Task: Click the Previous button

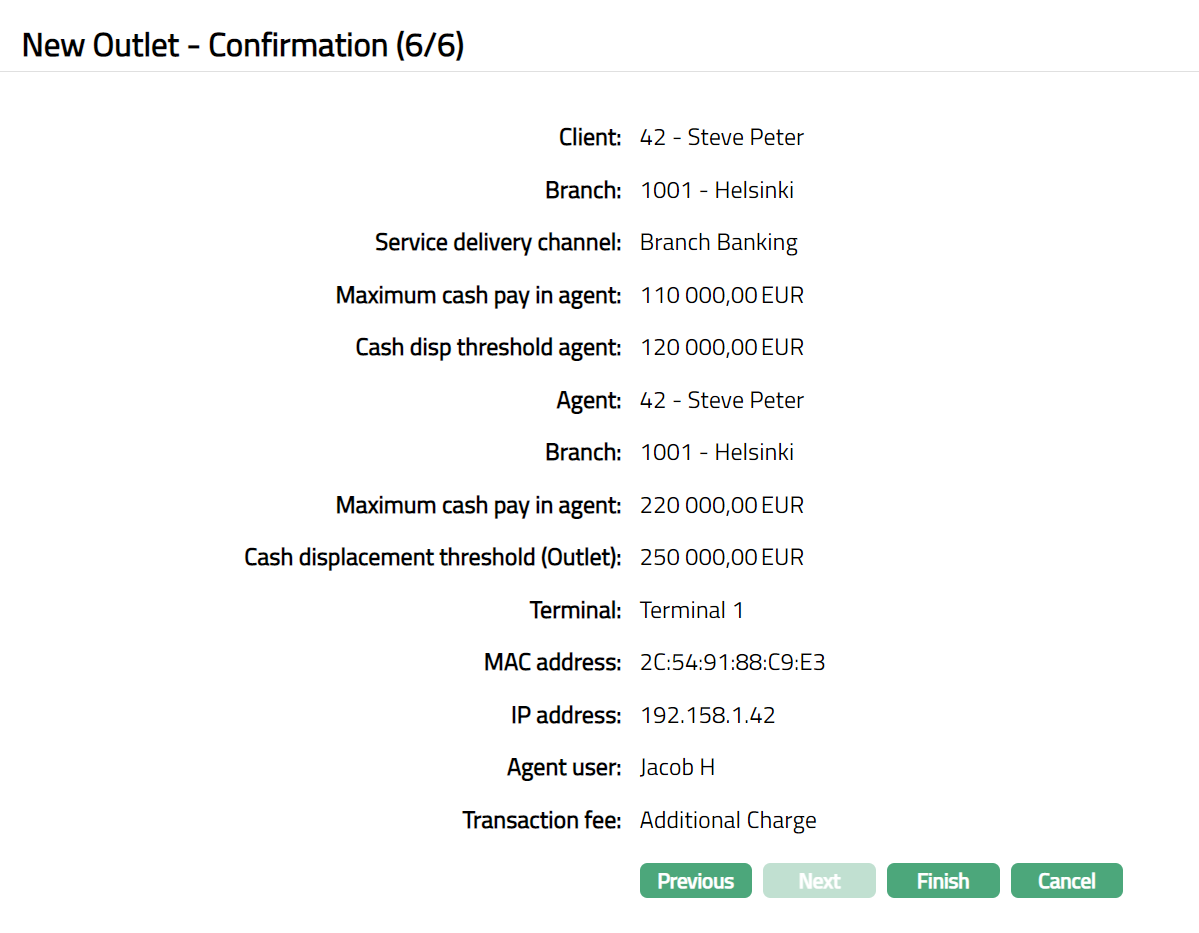Action: [695, 881]
